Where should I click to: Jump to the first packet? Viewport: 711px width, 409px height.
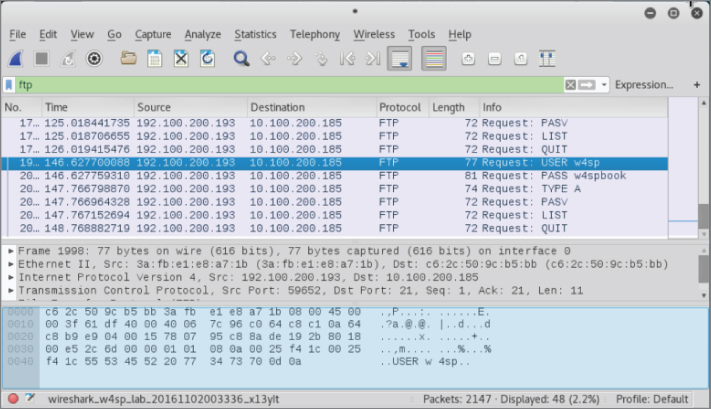coord(347,58)
